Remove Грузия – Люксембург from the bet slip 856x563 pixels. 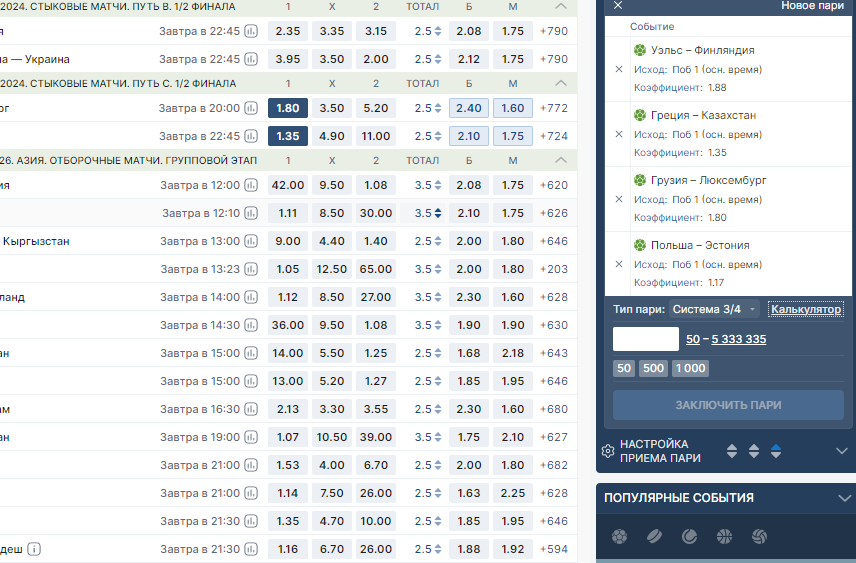pyautogui.click(x=619, y=199)
